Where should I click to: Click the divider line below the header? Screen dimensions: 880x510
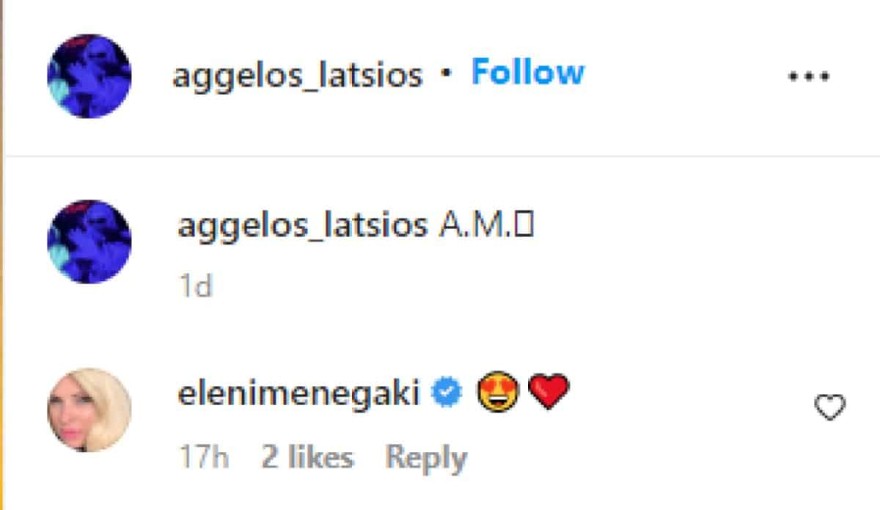[x=440, y=156]
